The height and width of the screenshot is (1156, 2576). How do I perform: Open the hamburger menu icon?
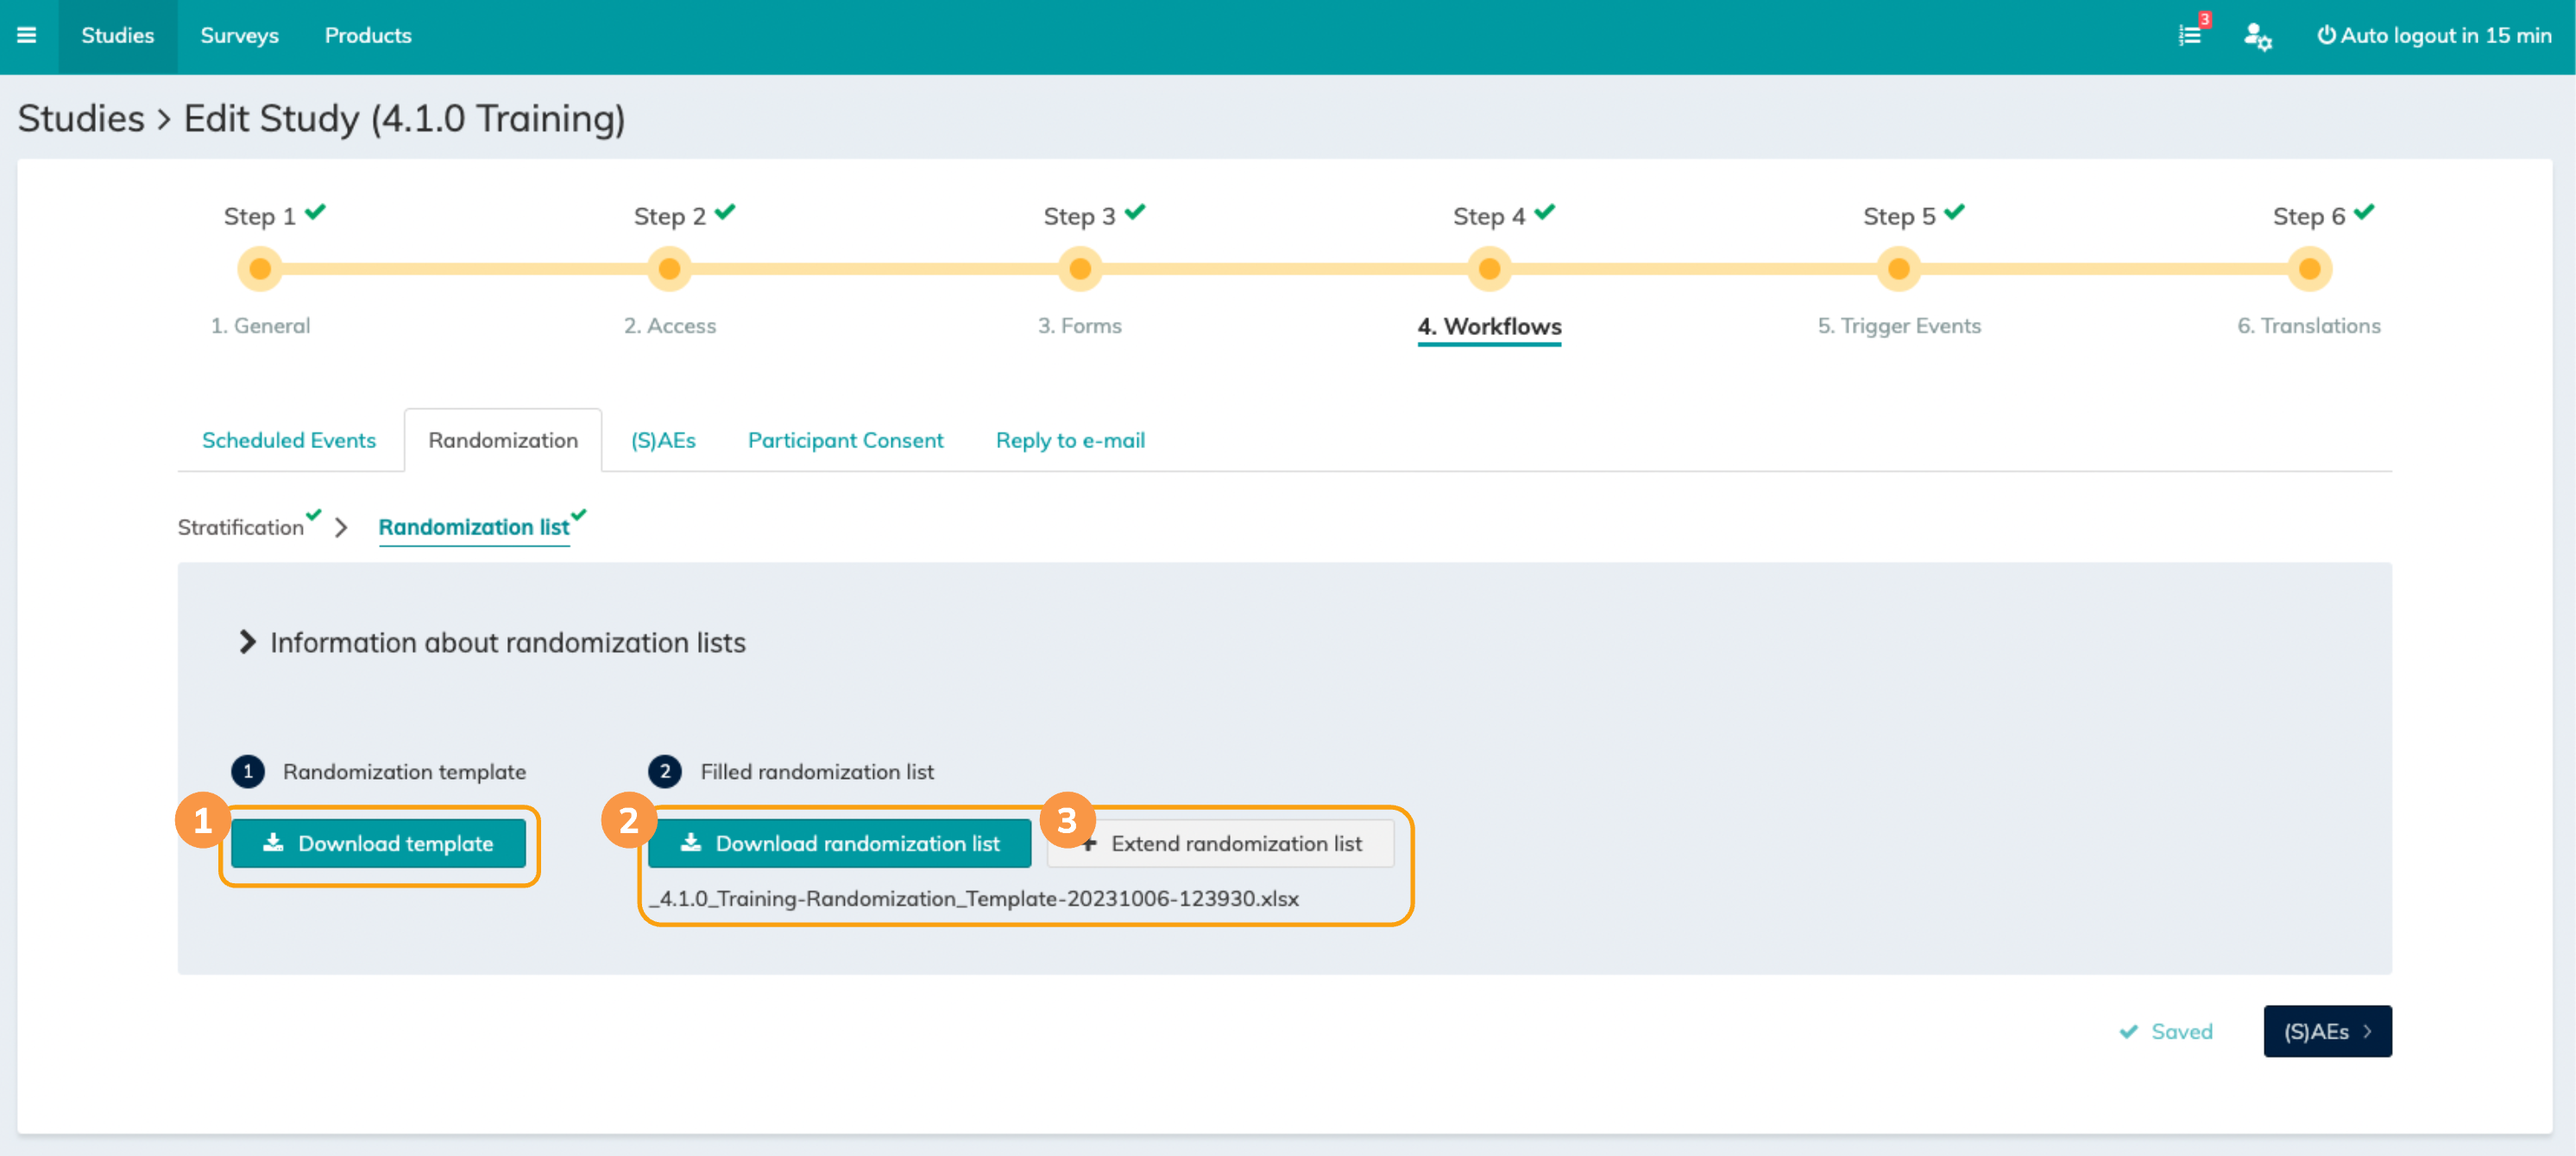[27, 35]
